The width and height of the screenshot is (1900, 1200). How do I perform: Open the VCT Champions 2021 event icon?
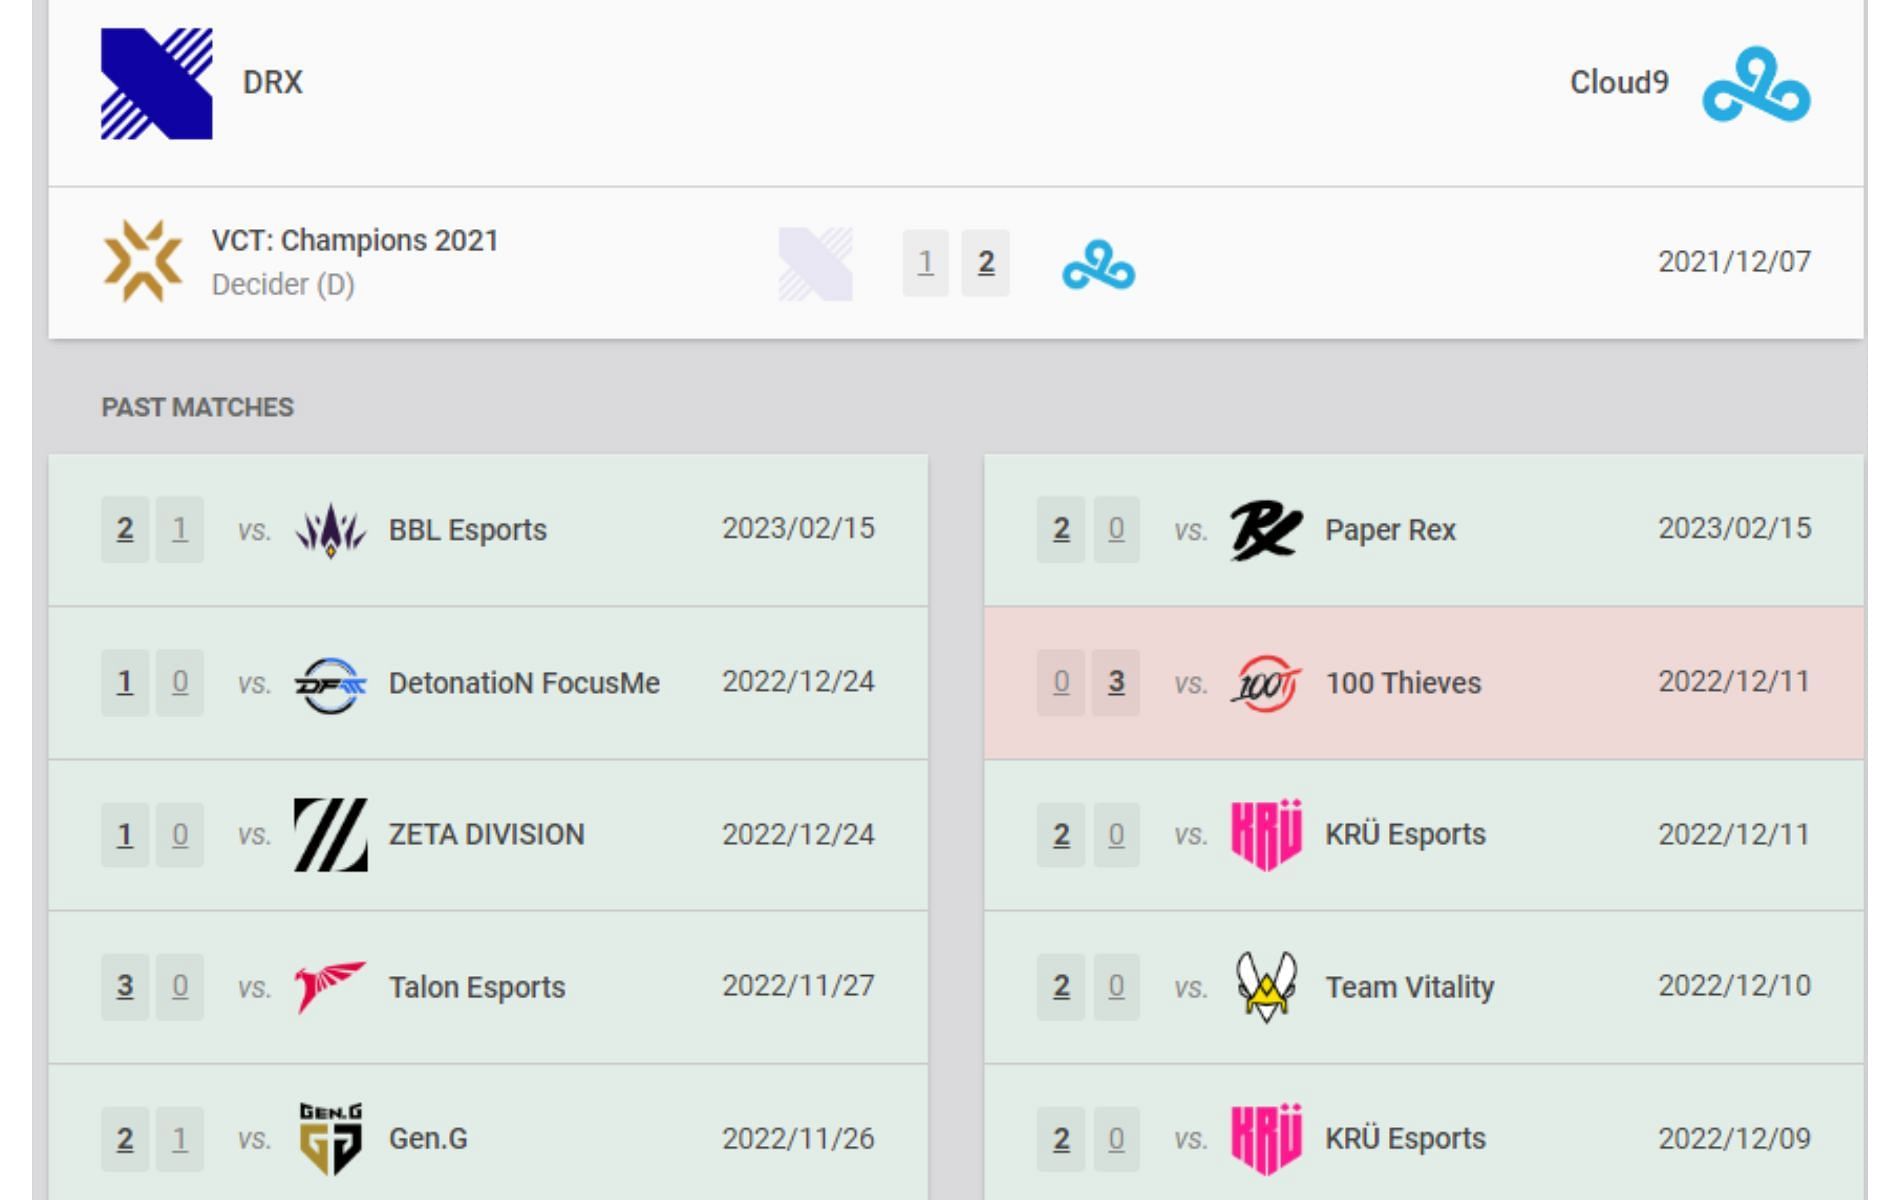[143, 262]
